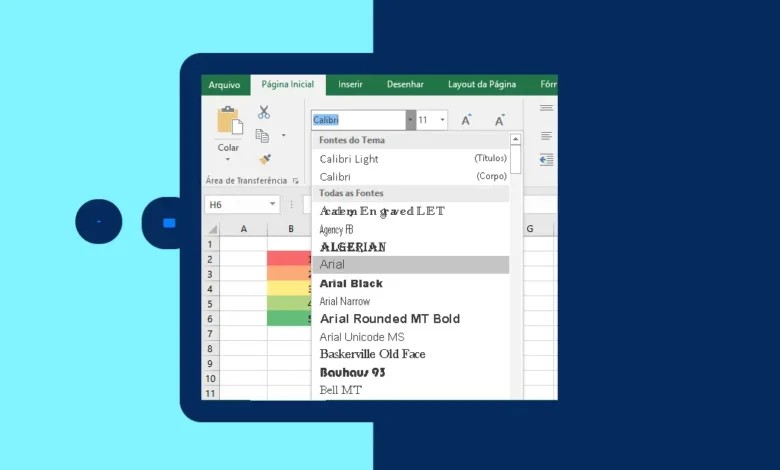Click the increase font size icon
The height and width of the screenshot is (470, 780).
point(466,120)
